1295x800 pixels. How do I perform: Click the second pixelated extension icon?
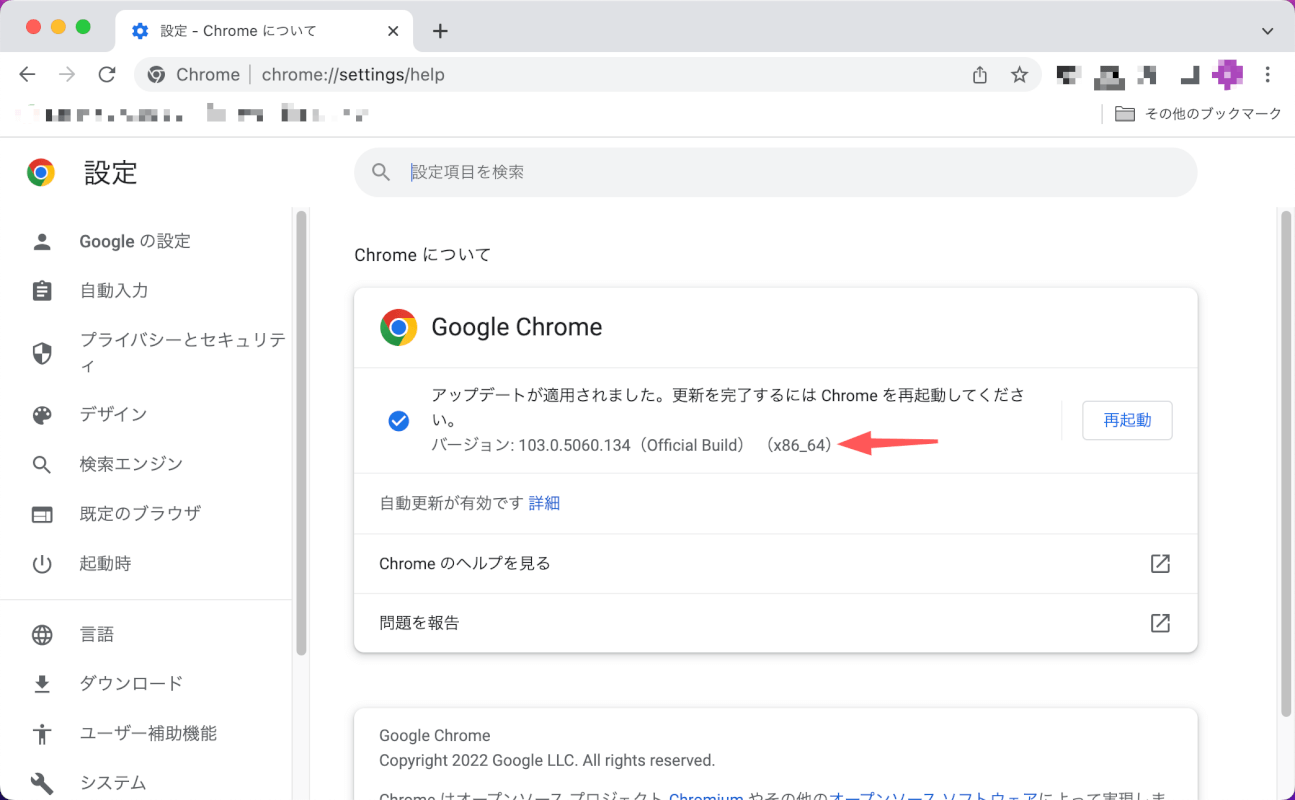1107,75
